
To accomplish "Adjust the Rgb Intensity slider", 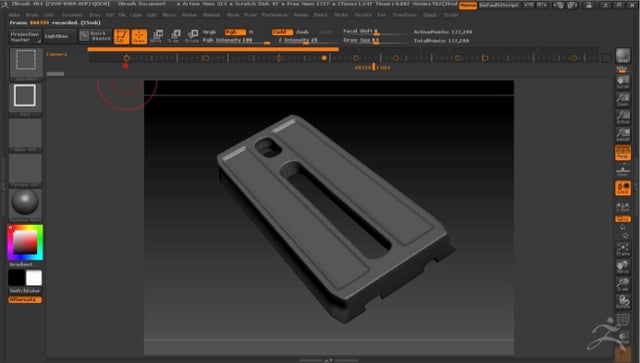I will (236, 40).
